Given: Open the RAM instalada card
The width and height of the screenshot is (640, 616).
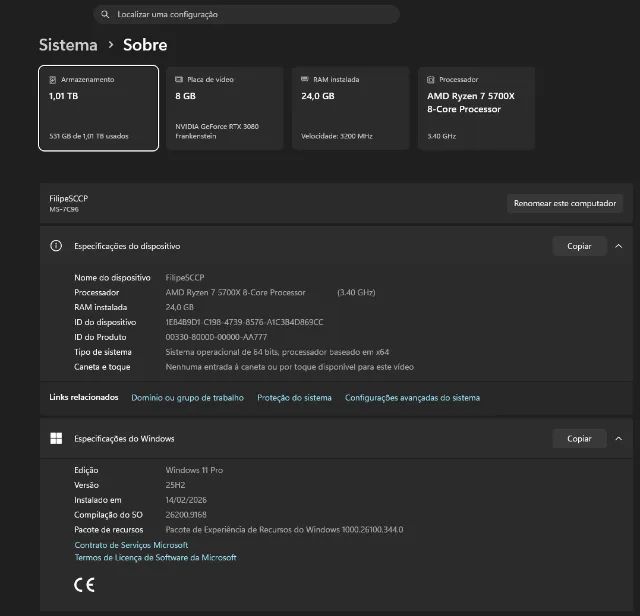Looking at the screenshot, I should click(x=351, y=108).
